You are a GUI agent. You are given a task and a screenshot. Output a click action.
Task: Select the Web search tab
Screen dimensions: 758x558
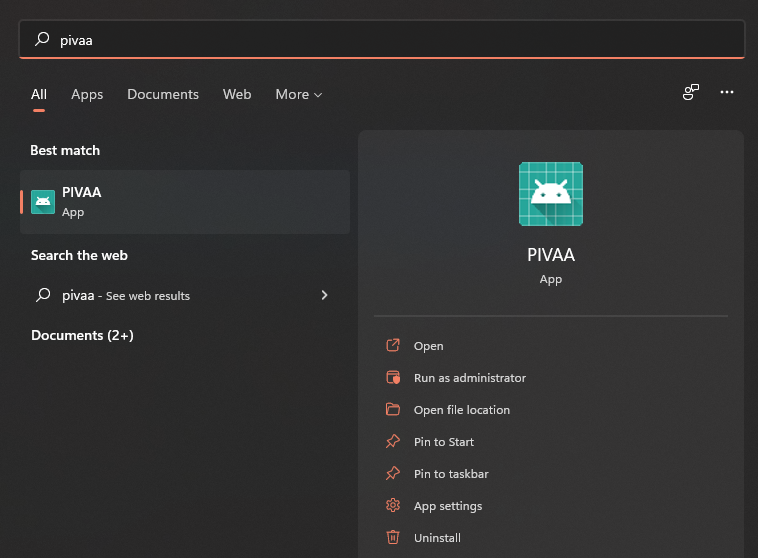tap(237, 94)
